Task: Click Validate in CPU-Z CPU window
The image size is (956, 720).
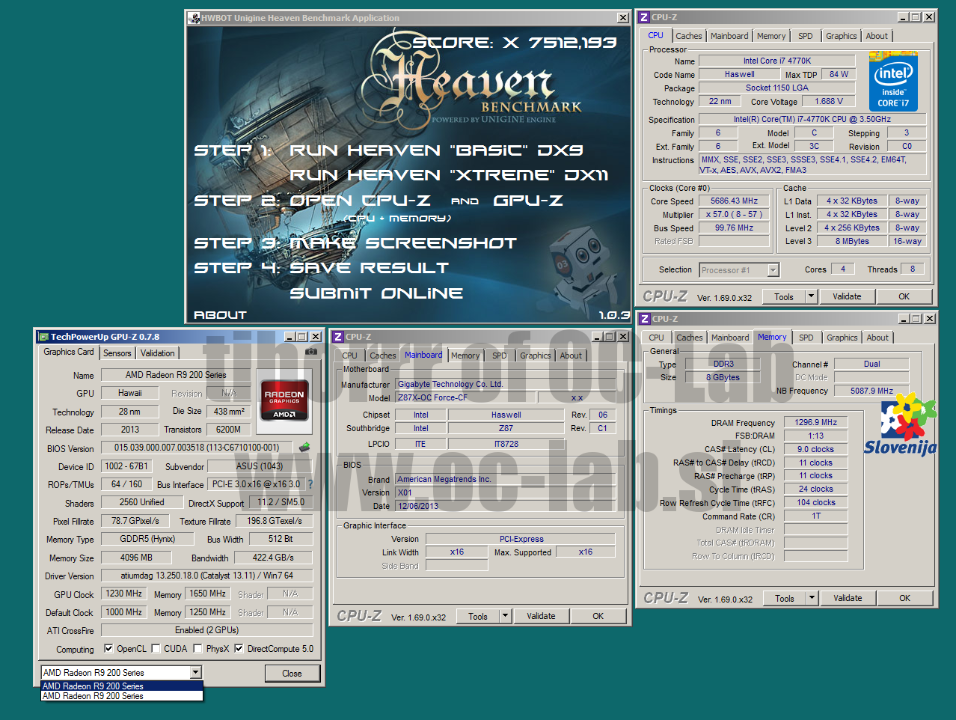Action: click(847, 296)
